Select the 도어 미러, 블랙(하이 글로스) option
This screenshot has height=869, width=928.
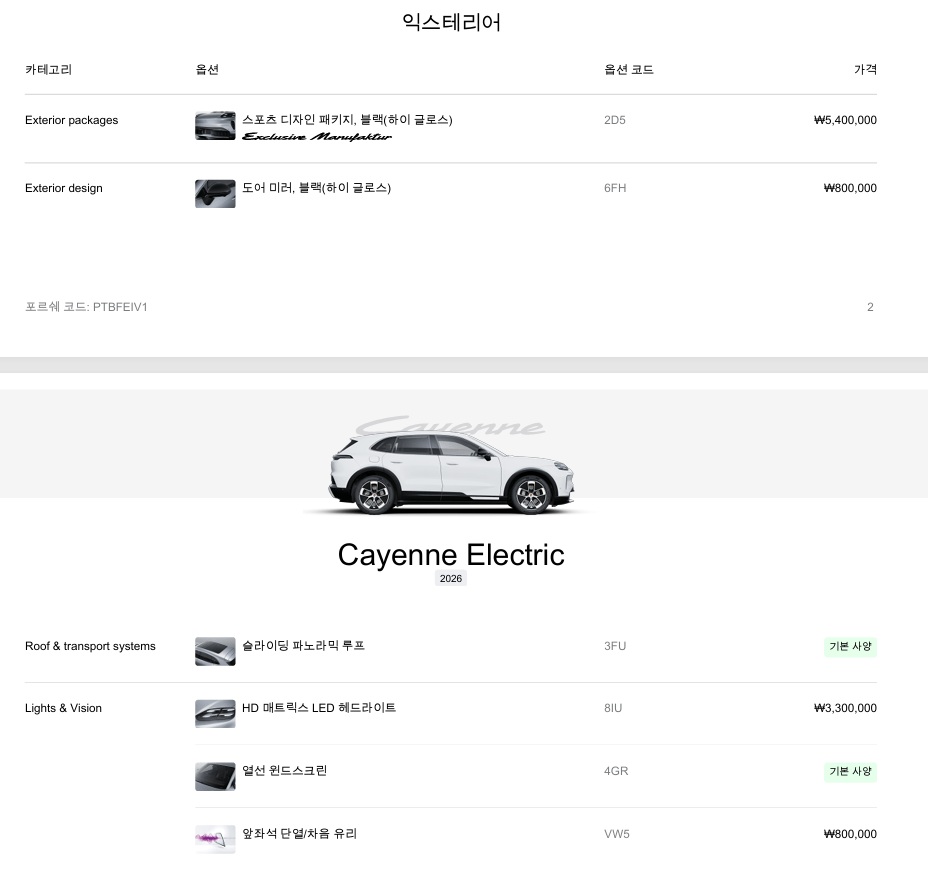coord(316,188)
